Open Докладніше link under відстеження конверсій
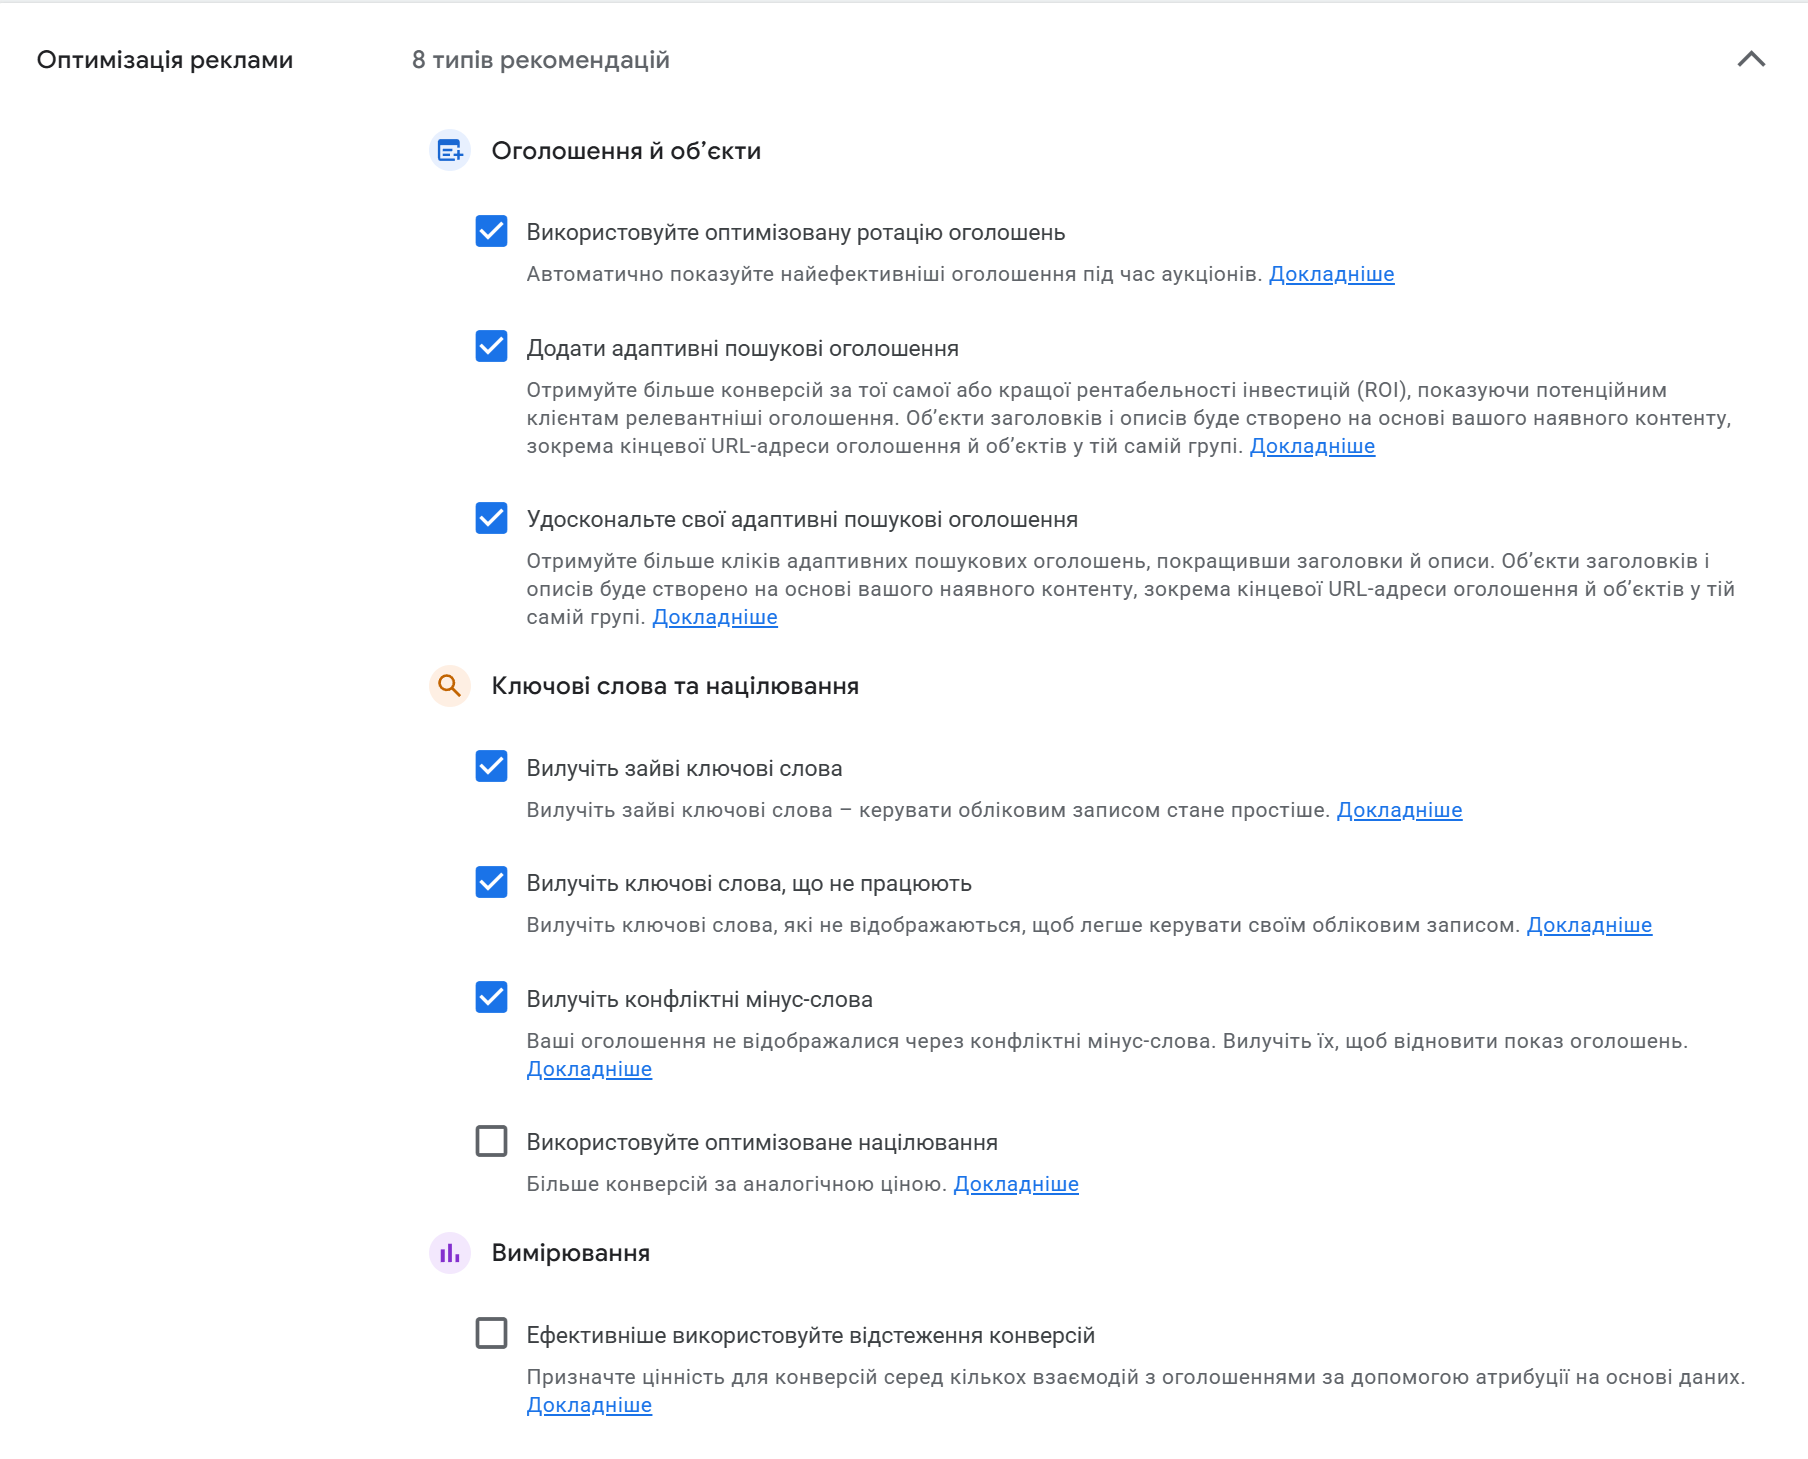 click(589, 1405)
